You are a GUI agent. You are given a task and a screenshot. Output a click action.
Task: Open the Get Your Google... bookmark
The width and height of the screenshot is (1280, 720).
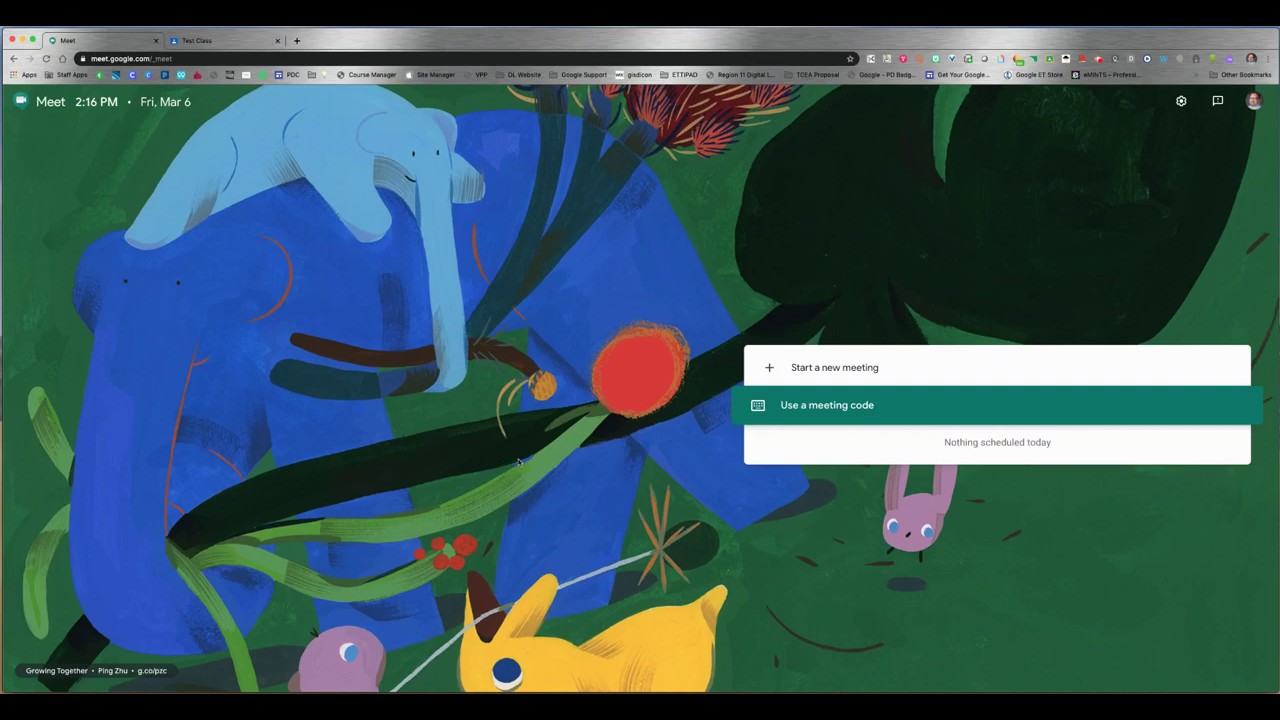pos(958,75)
